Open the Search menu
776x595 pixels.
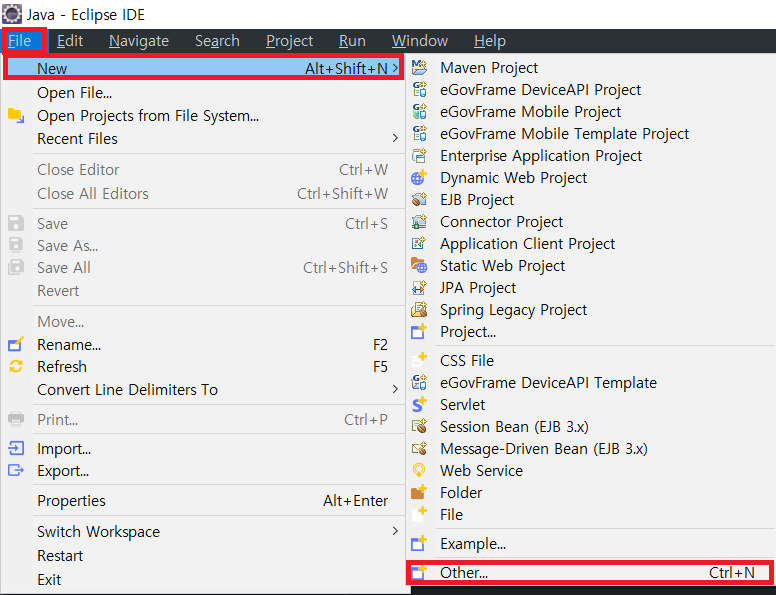(x=217, y=41)
